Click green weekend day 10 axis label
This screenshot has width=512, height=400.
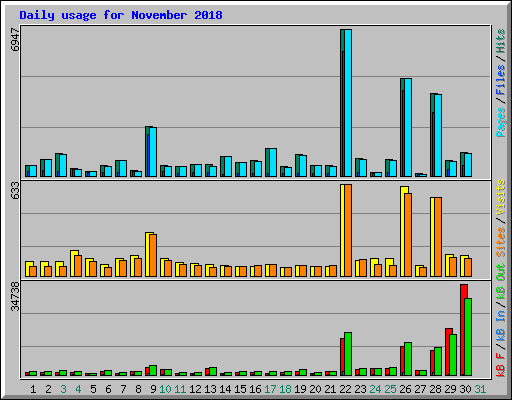pos(165,389)
